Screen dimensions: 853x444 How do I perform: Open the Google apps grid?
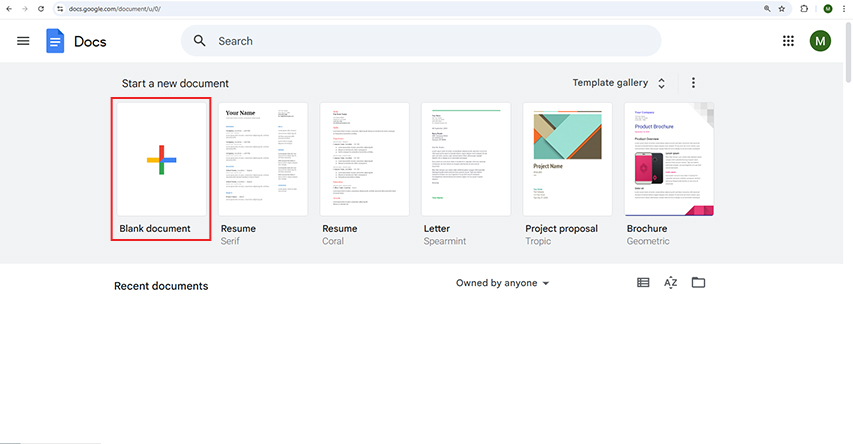click(788, 41)
